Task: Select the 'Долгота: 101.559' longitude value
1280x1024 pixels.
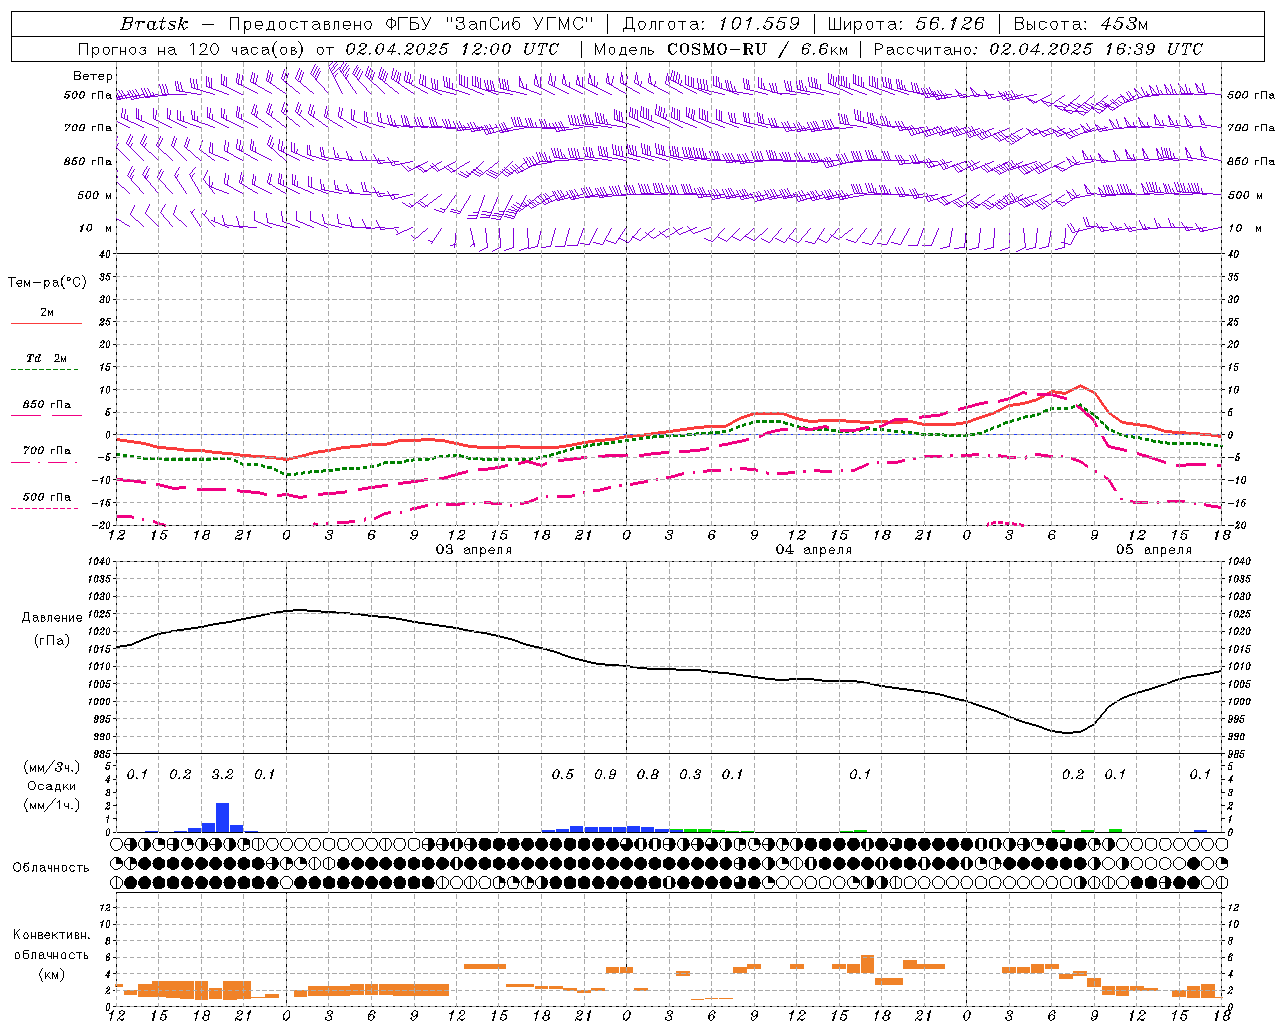Action: click(x=711, y=24)
